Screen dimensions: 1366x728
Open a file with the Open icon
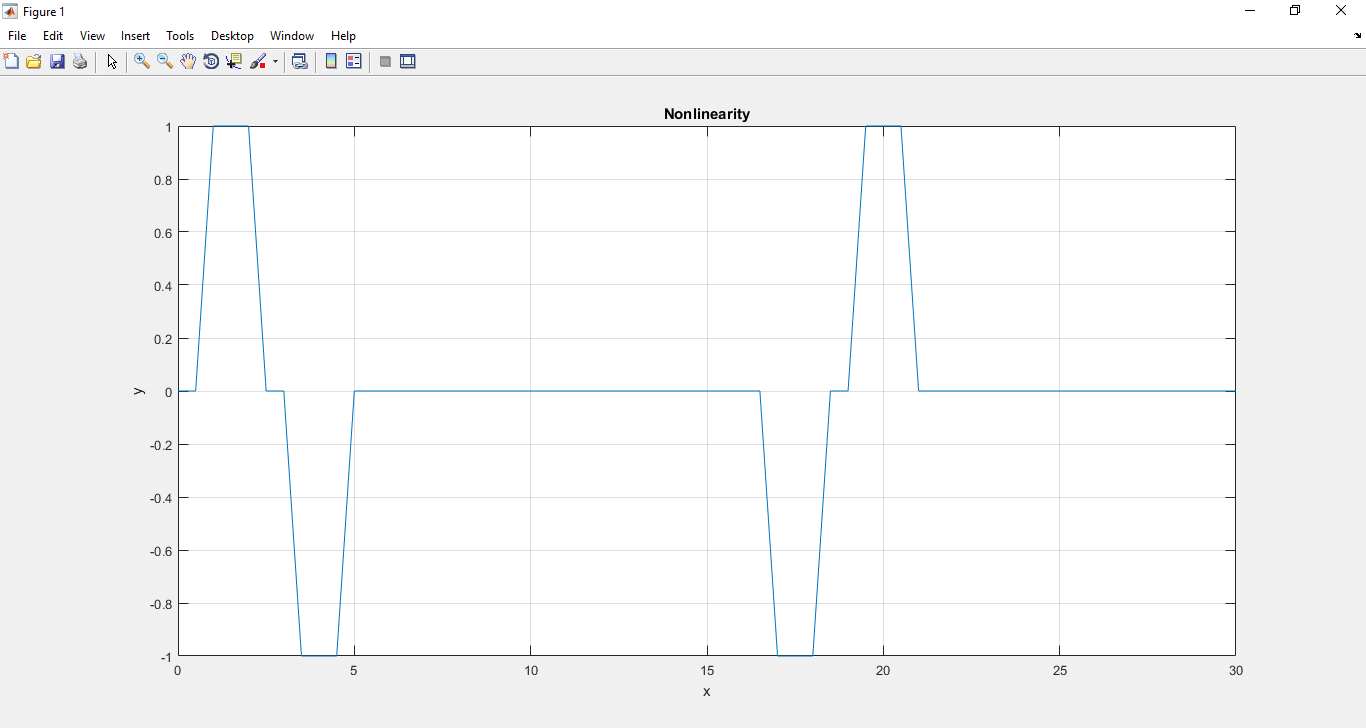tap(34, 61)
